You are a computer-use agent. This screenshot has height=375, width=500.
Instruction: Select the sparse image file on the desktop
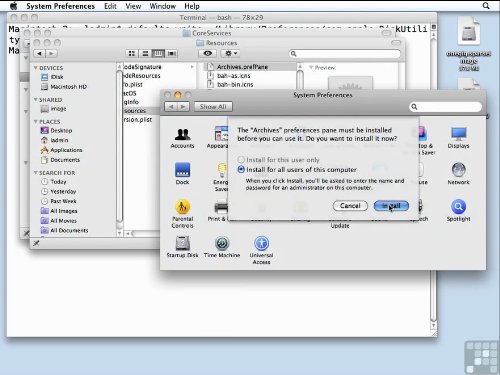(469, 43)
